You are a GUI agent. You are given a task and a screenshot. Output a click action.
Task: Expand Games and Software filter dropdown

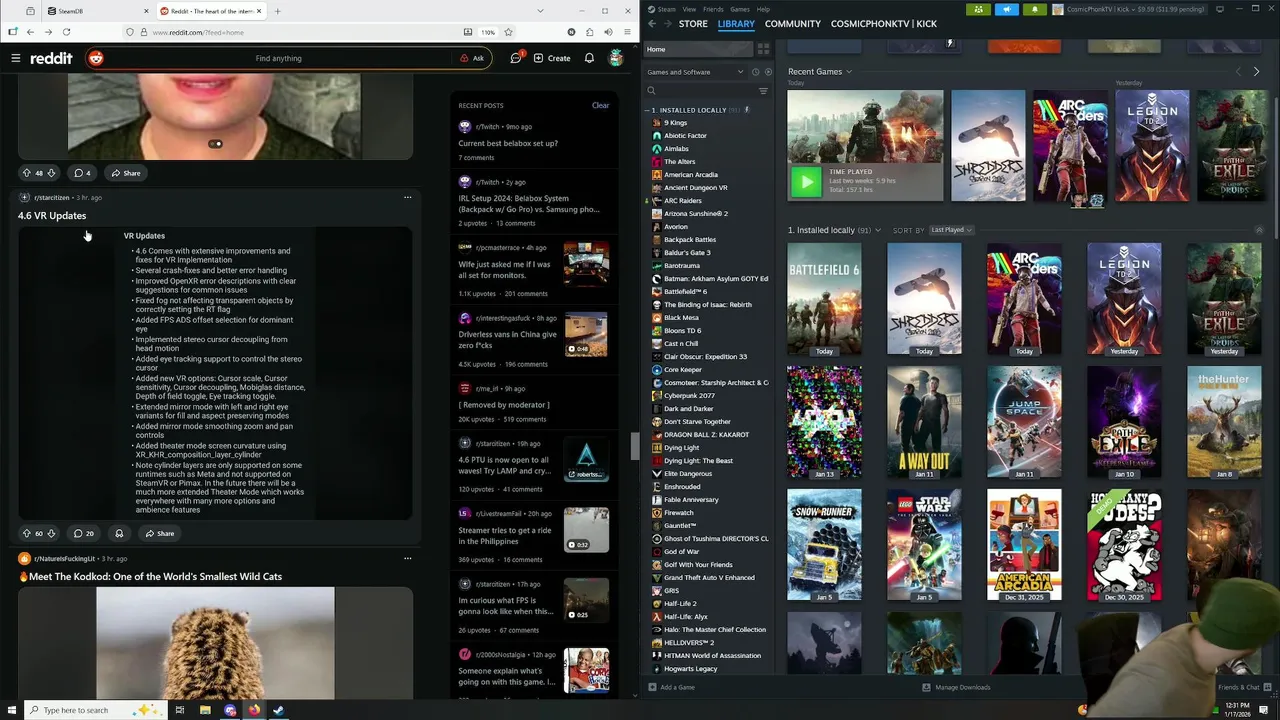pyautogui.click(x=695, y=72)
